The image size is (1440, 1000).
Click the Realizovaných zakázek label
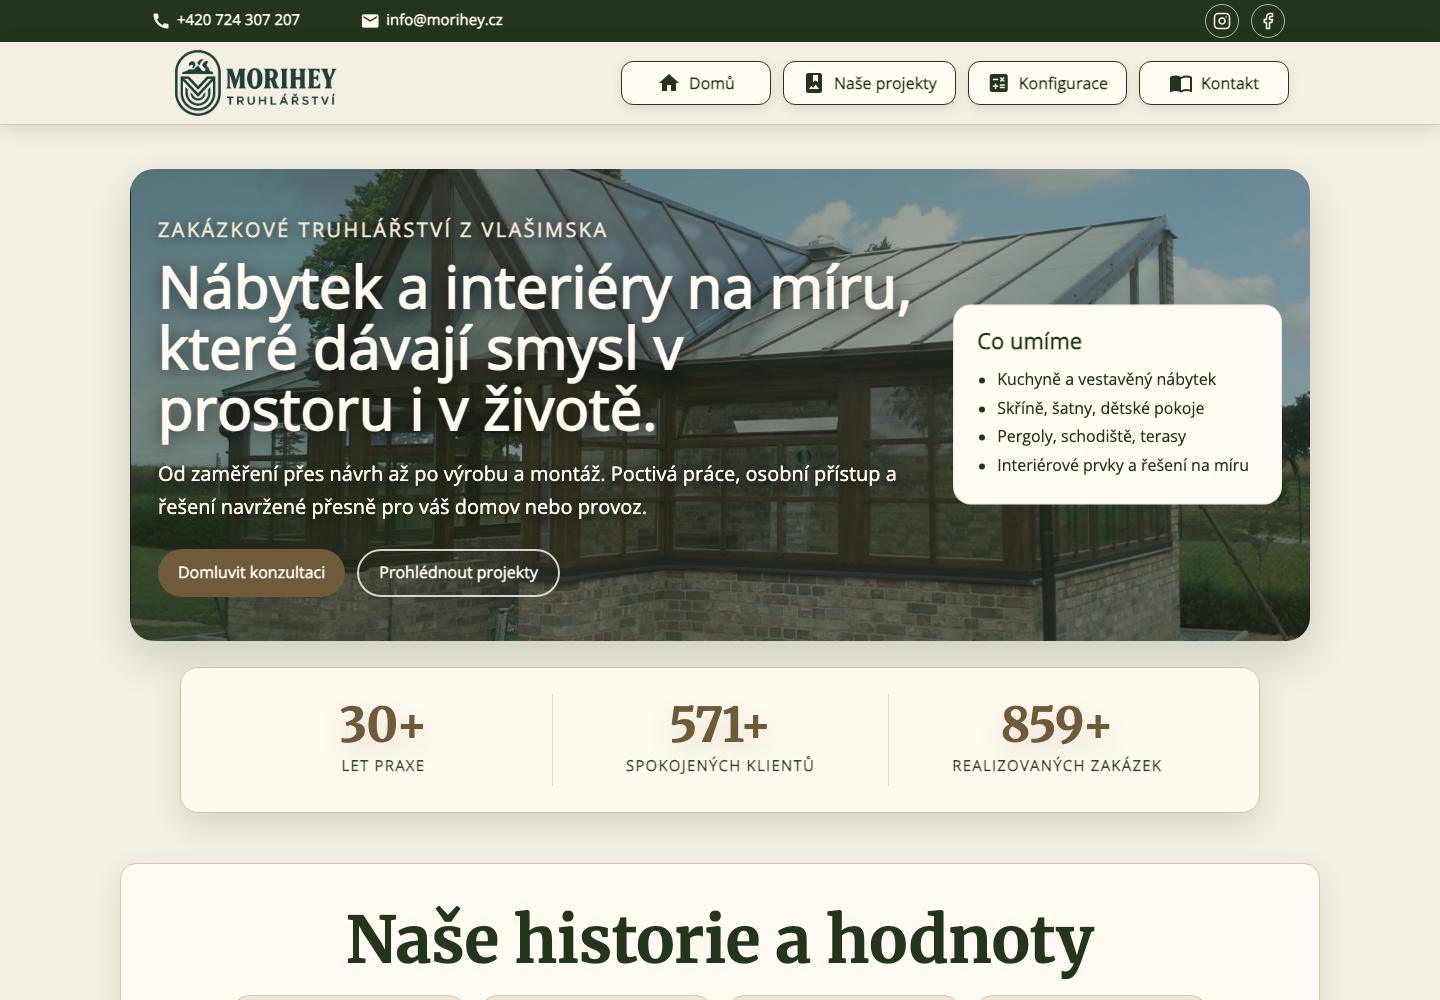1057,766
